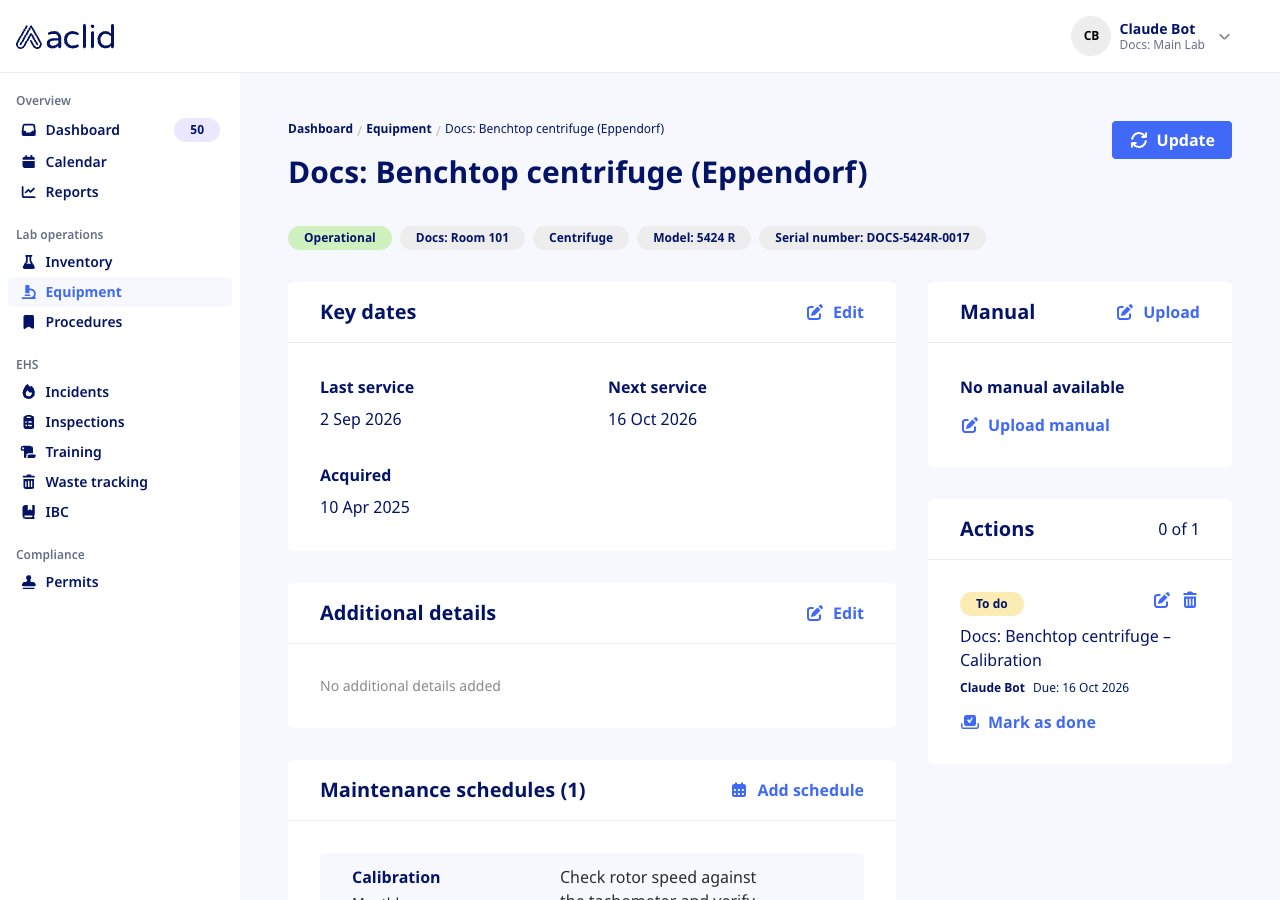Click the Dashboard inbox icon in sidebar
Image resolution: width=1280 pixels, height=900 pixels.
(29, 130)
